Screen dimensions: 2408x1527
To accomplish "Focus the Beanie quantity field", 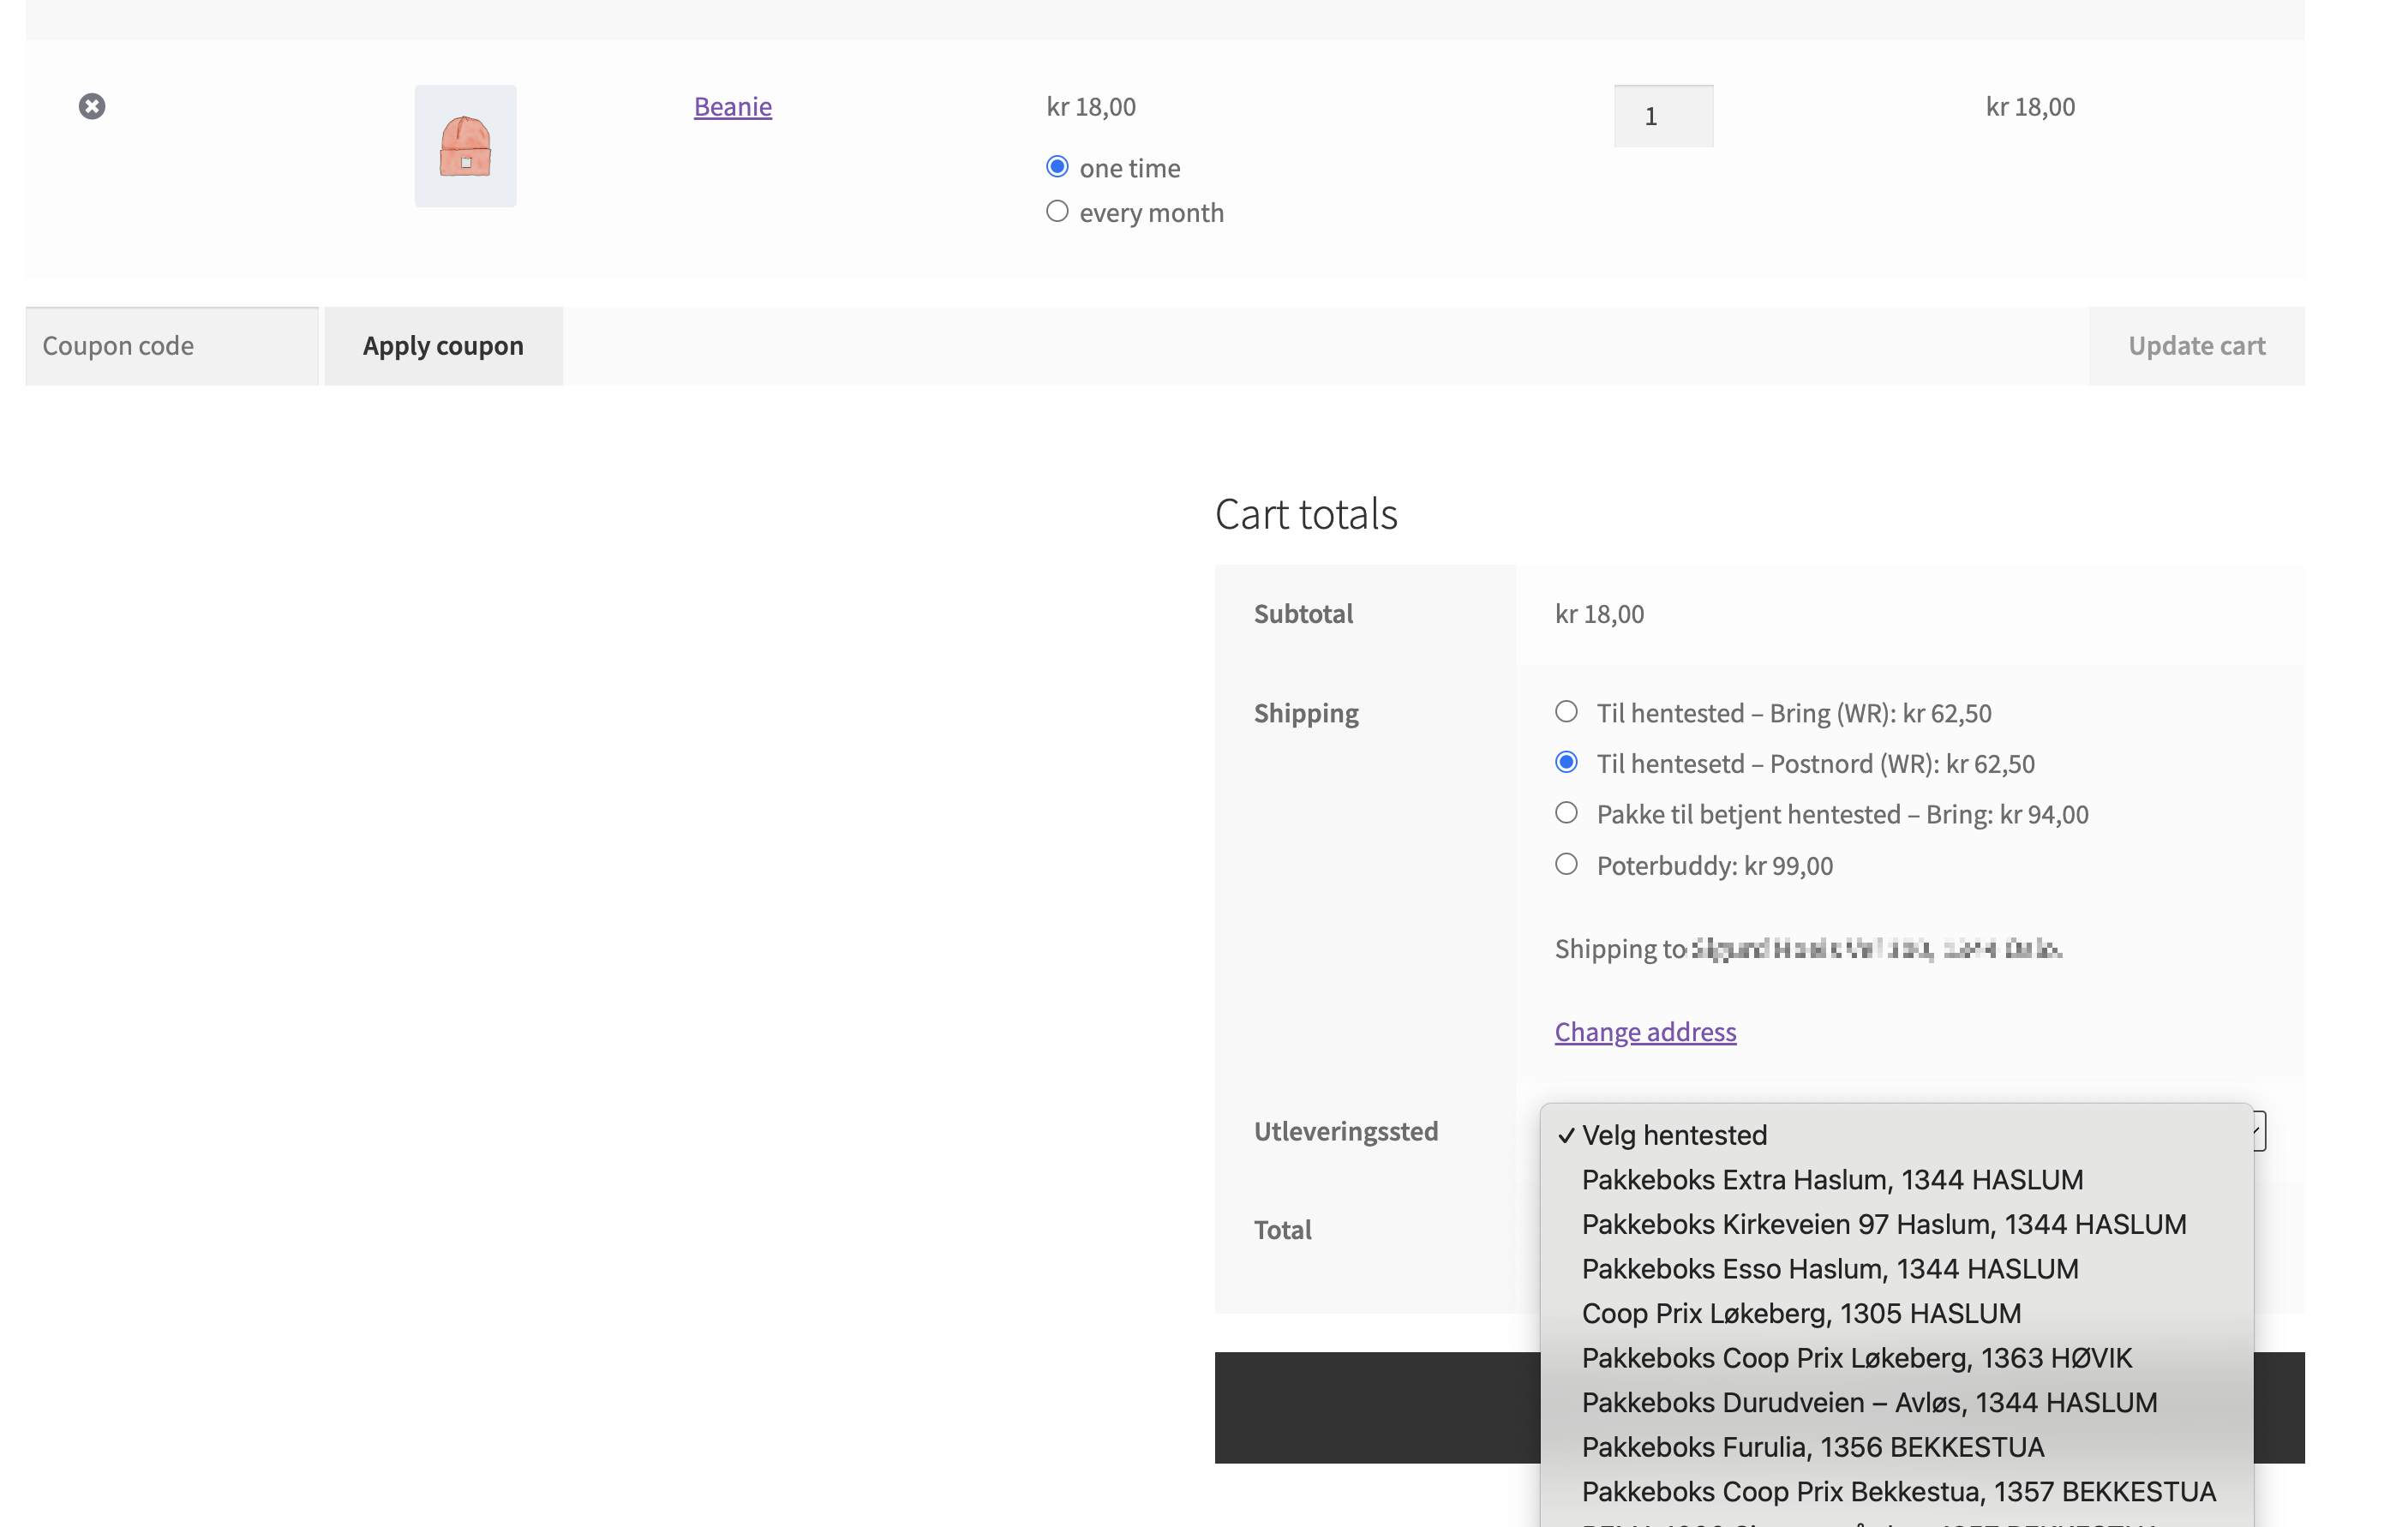I will (x=1663, y=116).
